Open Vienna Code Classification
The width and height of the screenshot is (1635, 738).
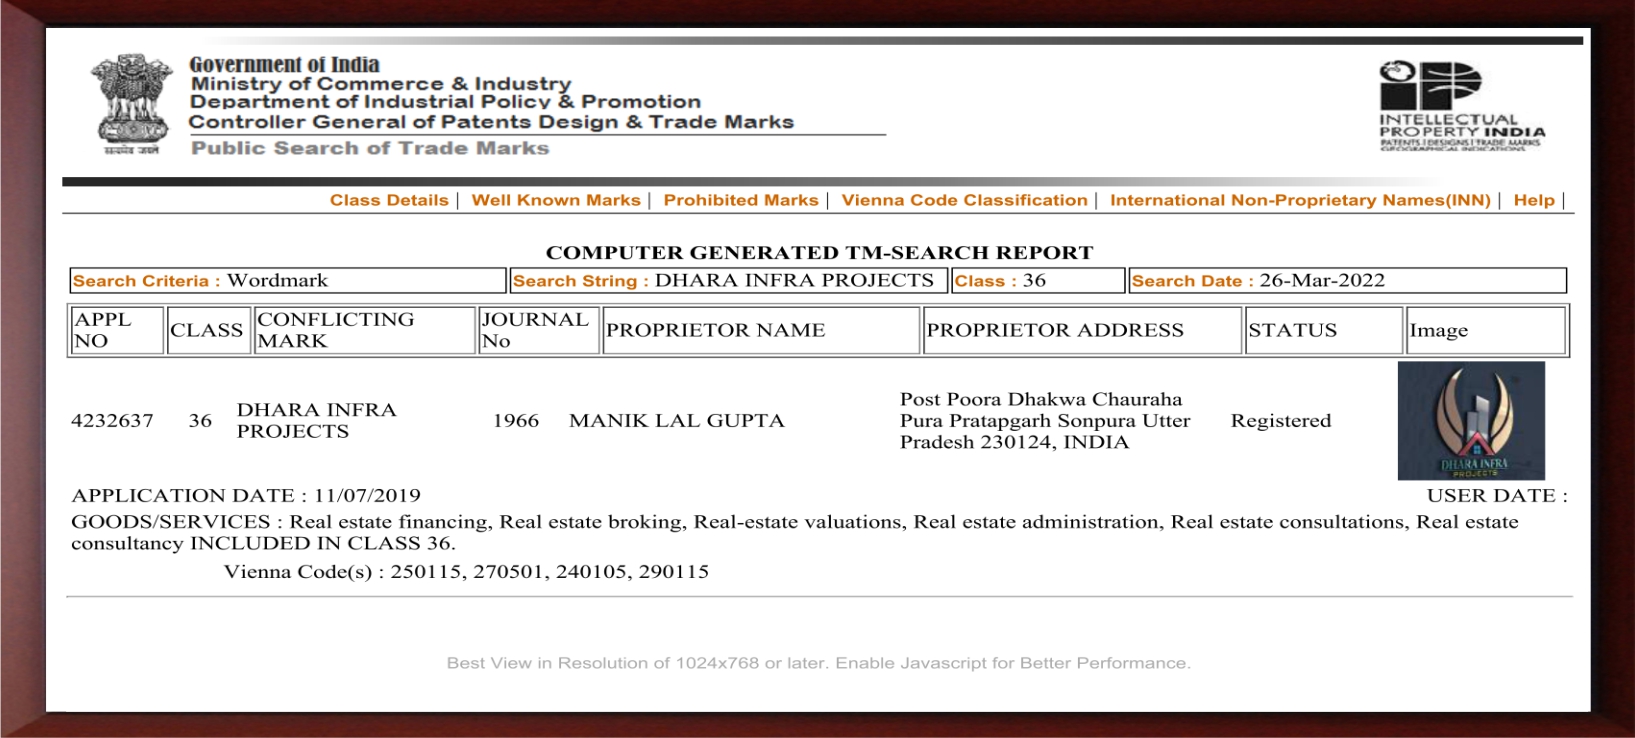(964, 200)
